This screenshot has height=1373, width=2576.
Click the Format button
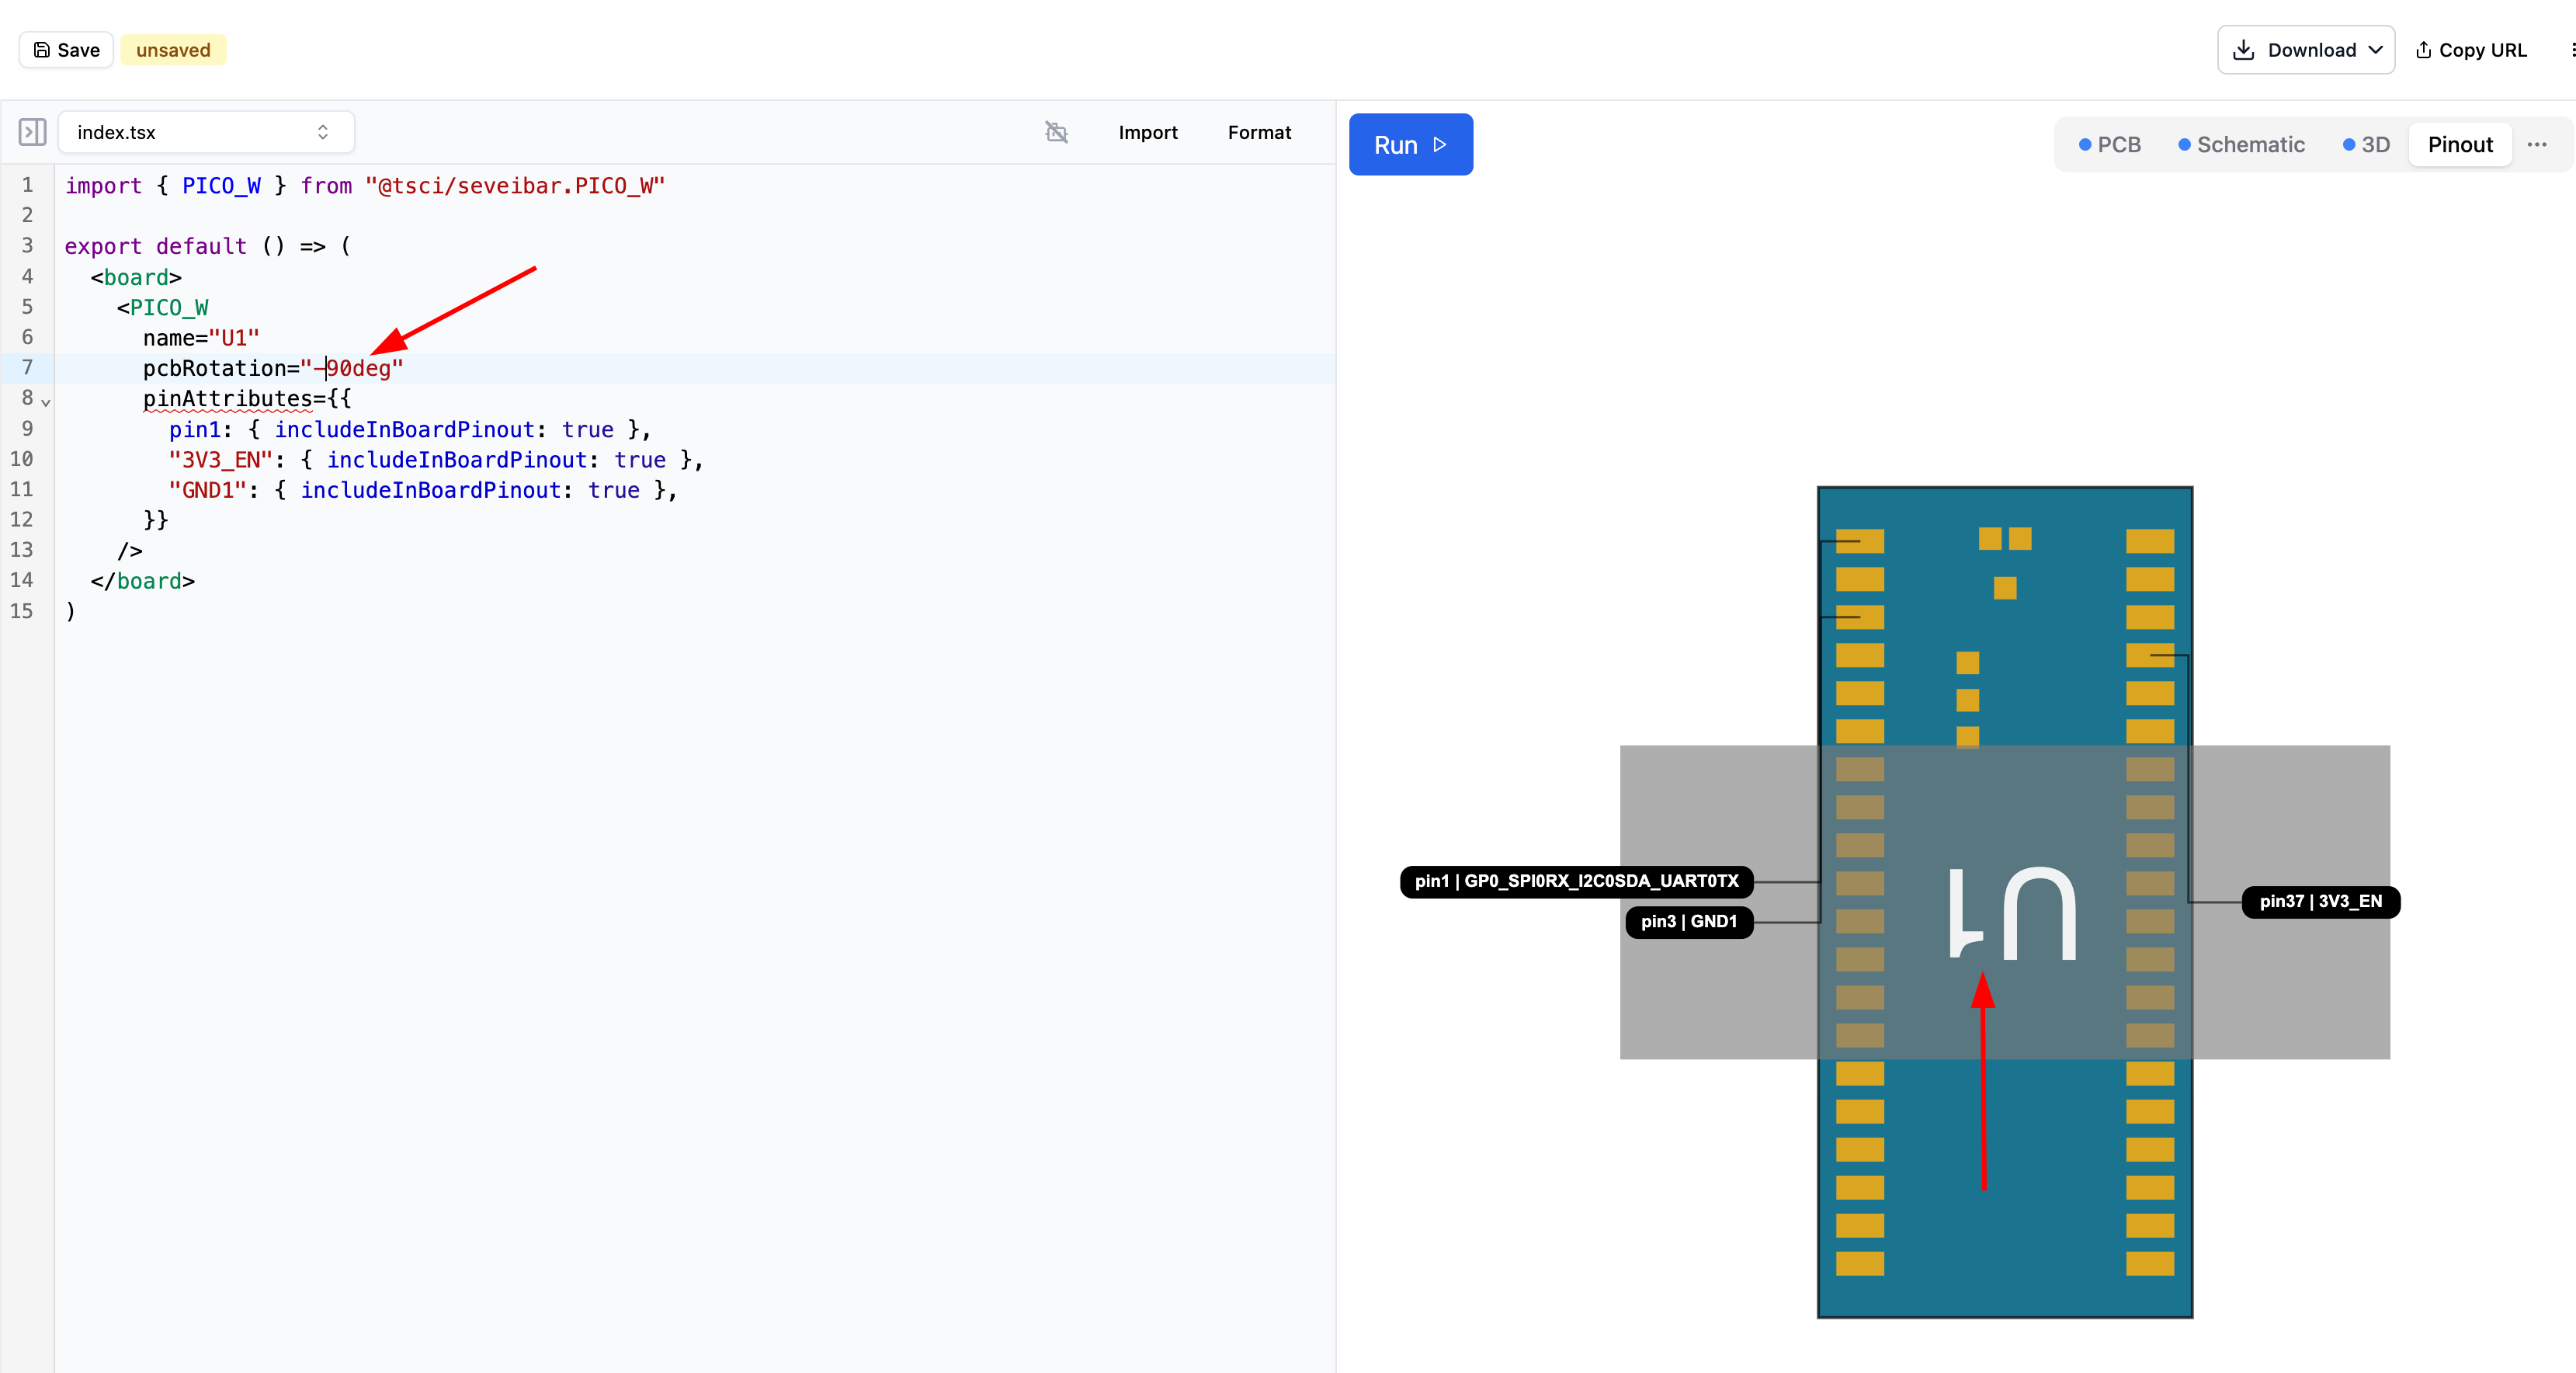[x=1259, y=132]
